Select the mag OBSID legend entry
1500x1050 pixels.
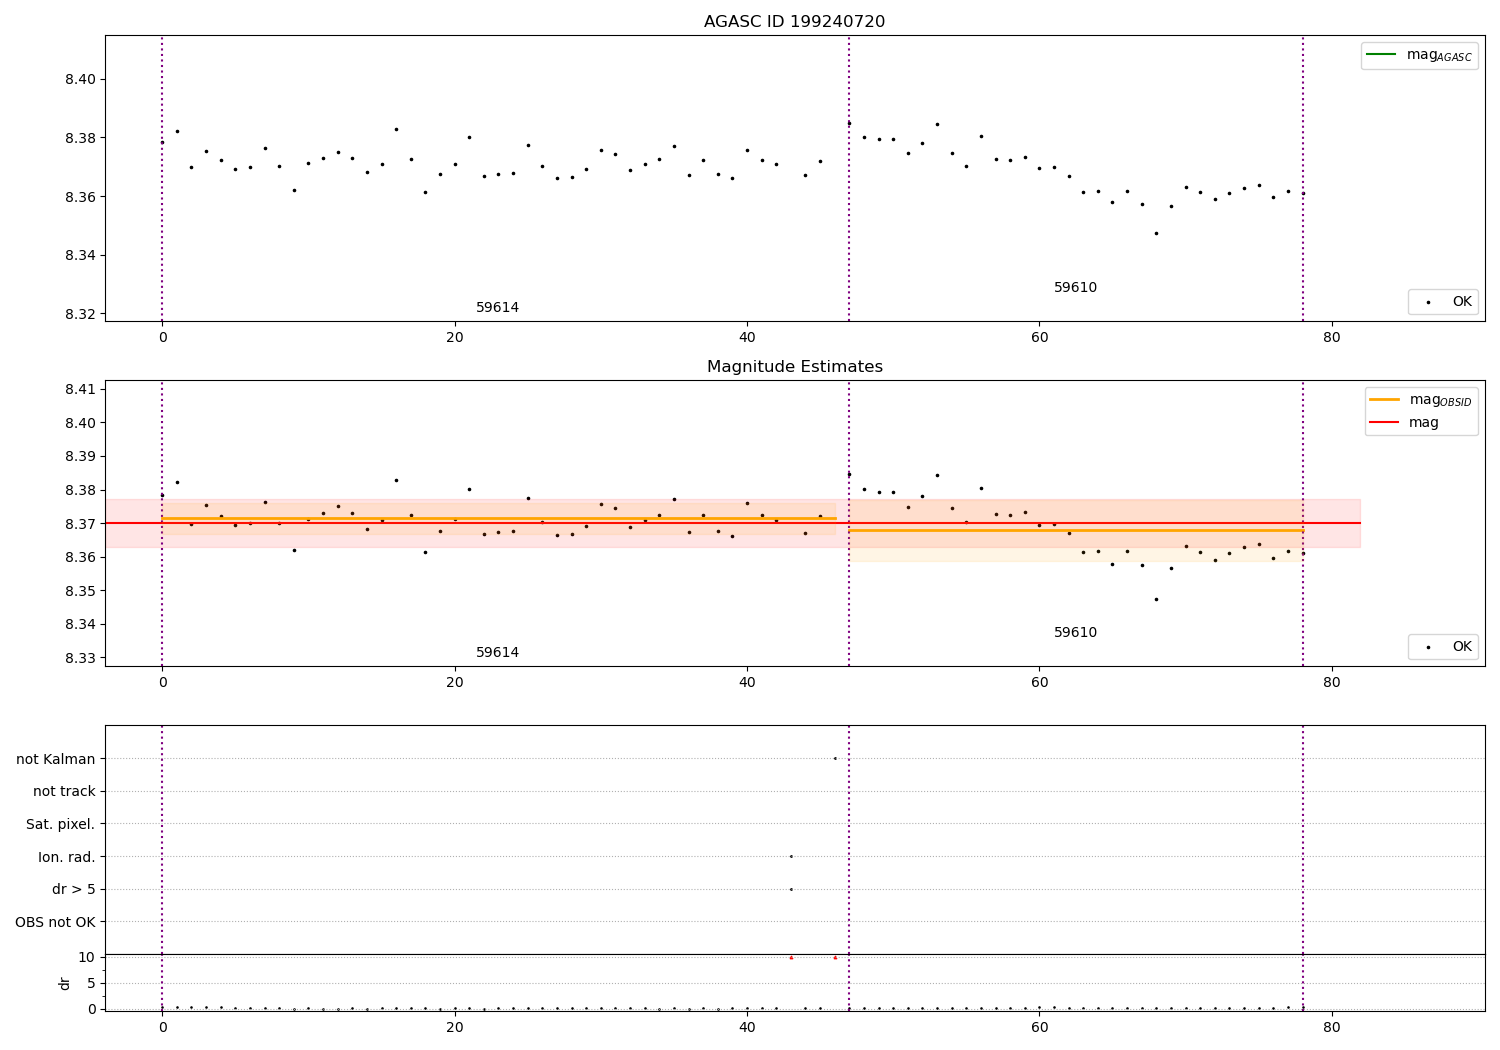click(x=1420, y=400)
